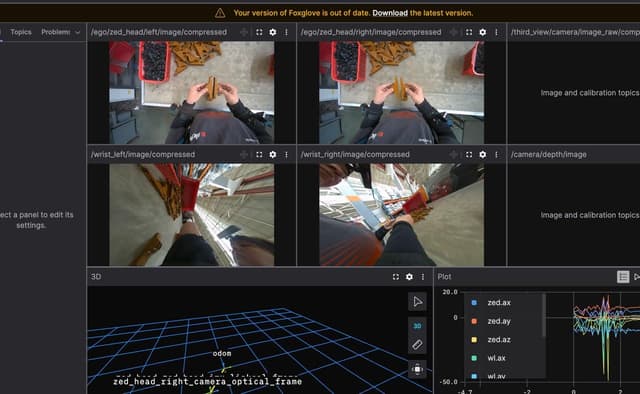
Task: Open settings for zed_head right image panel
Action: tap(482, 32)
